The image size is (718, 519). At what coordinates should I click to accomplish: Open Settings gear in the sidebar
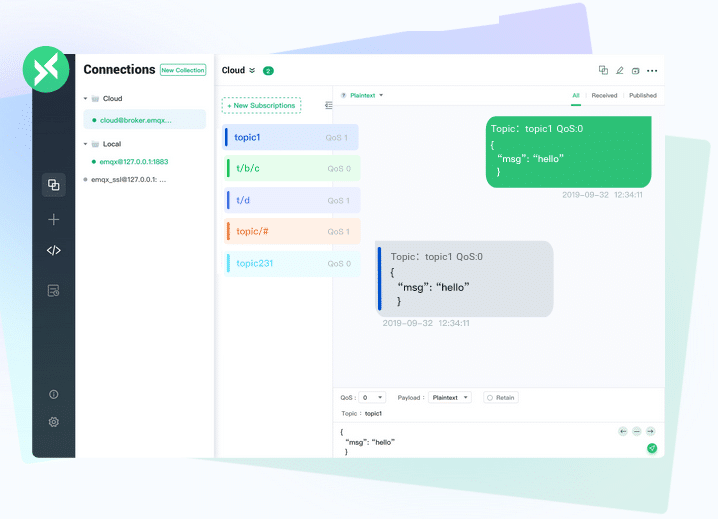pos(54,422)
